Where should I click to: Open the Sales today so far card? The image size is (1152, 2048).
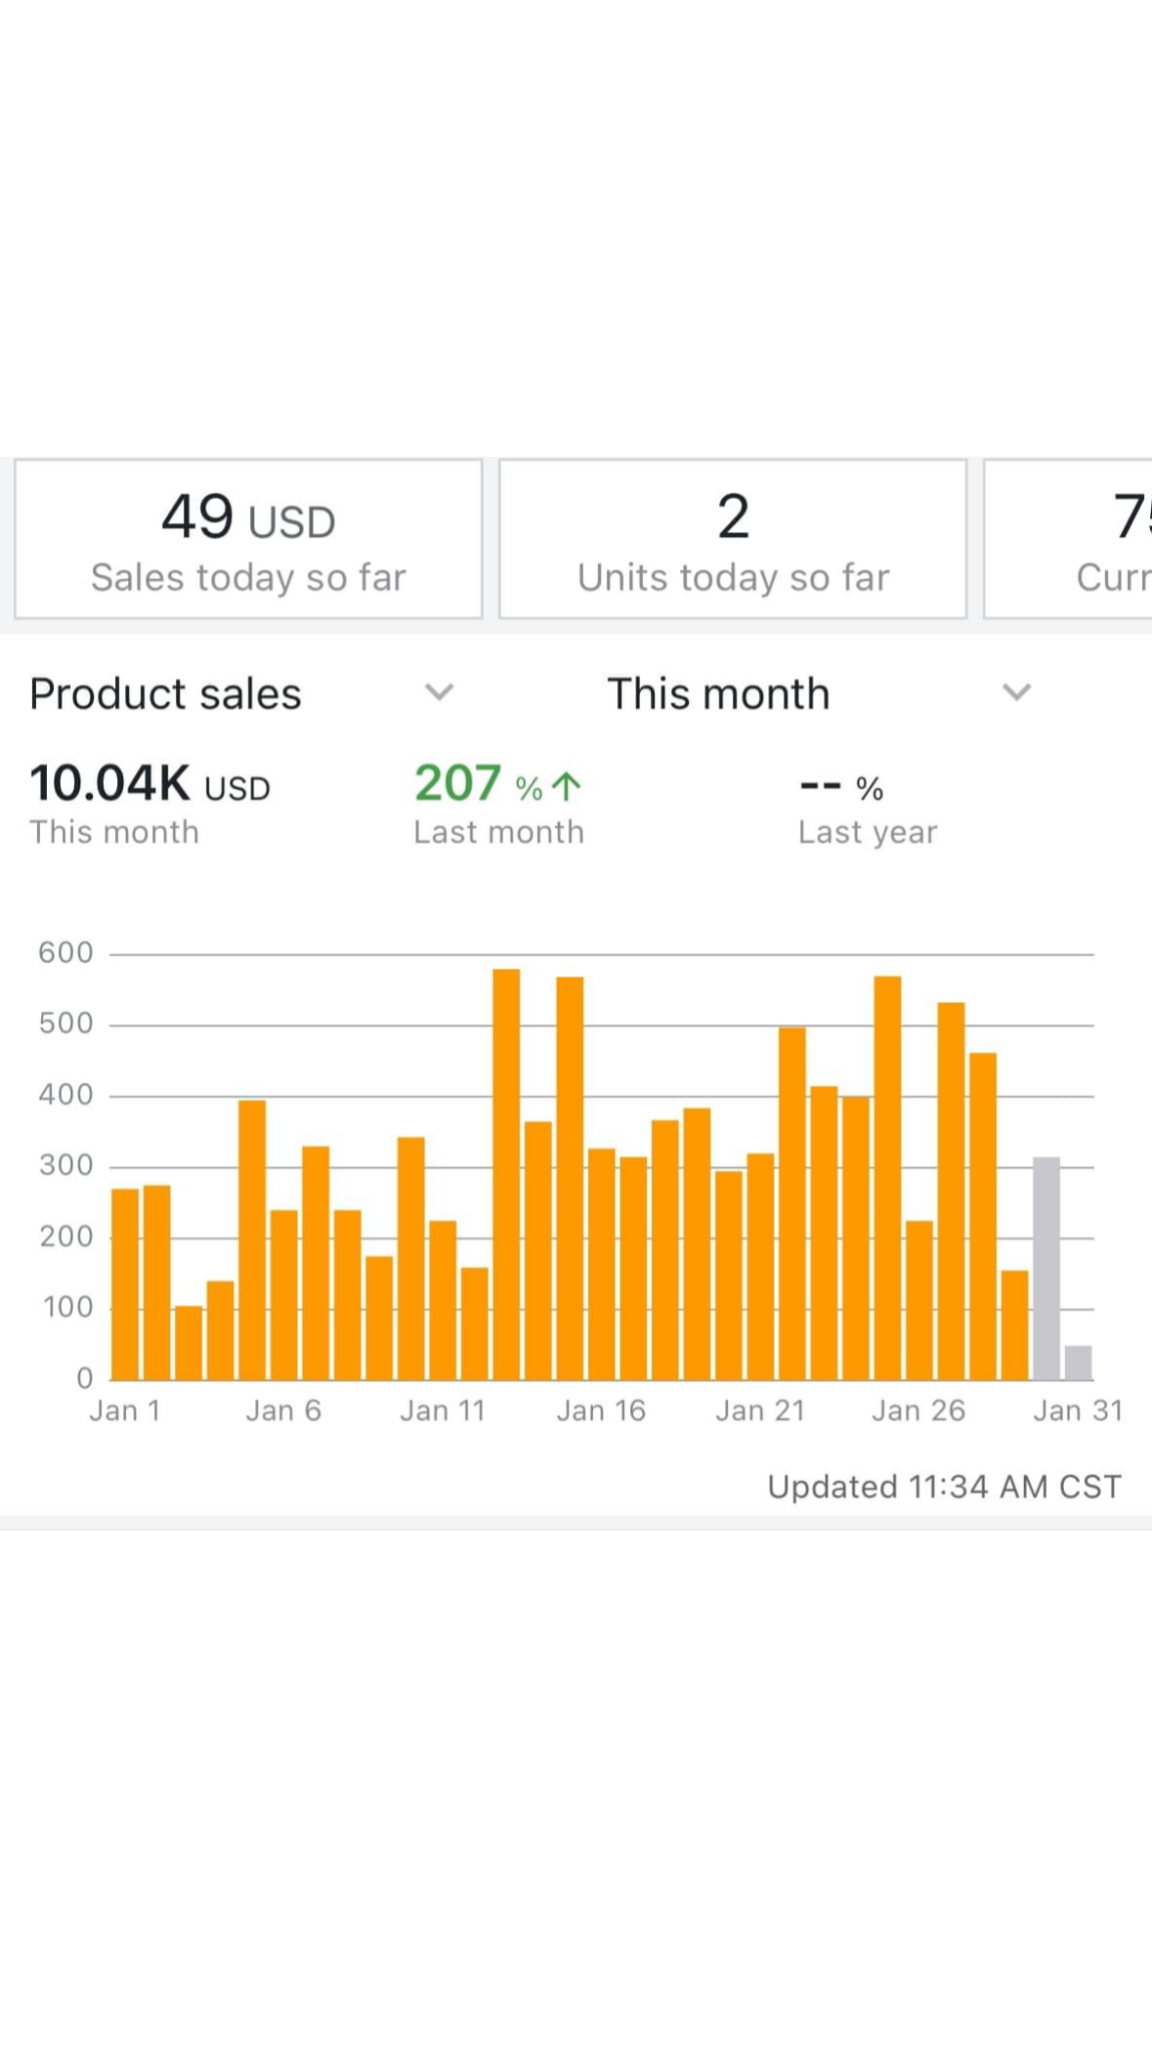(248, 540)
